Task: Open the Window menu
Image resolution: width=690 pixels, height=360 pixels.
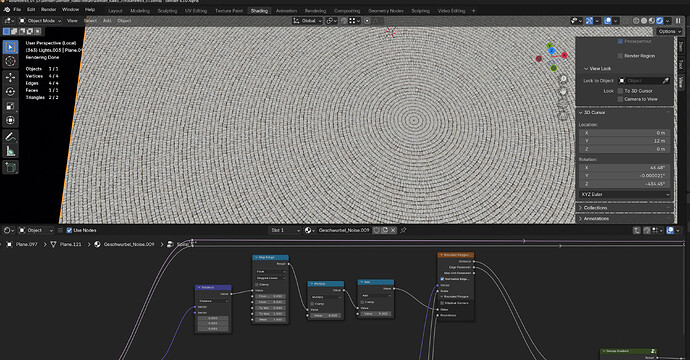Action: 70,9
